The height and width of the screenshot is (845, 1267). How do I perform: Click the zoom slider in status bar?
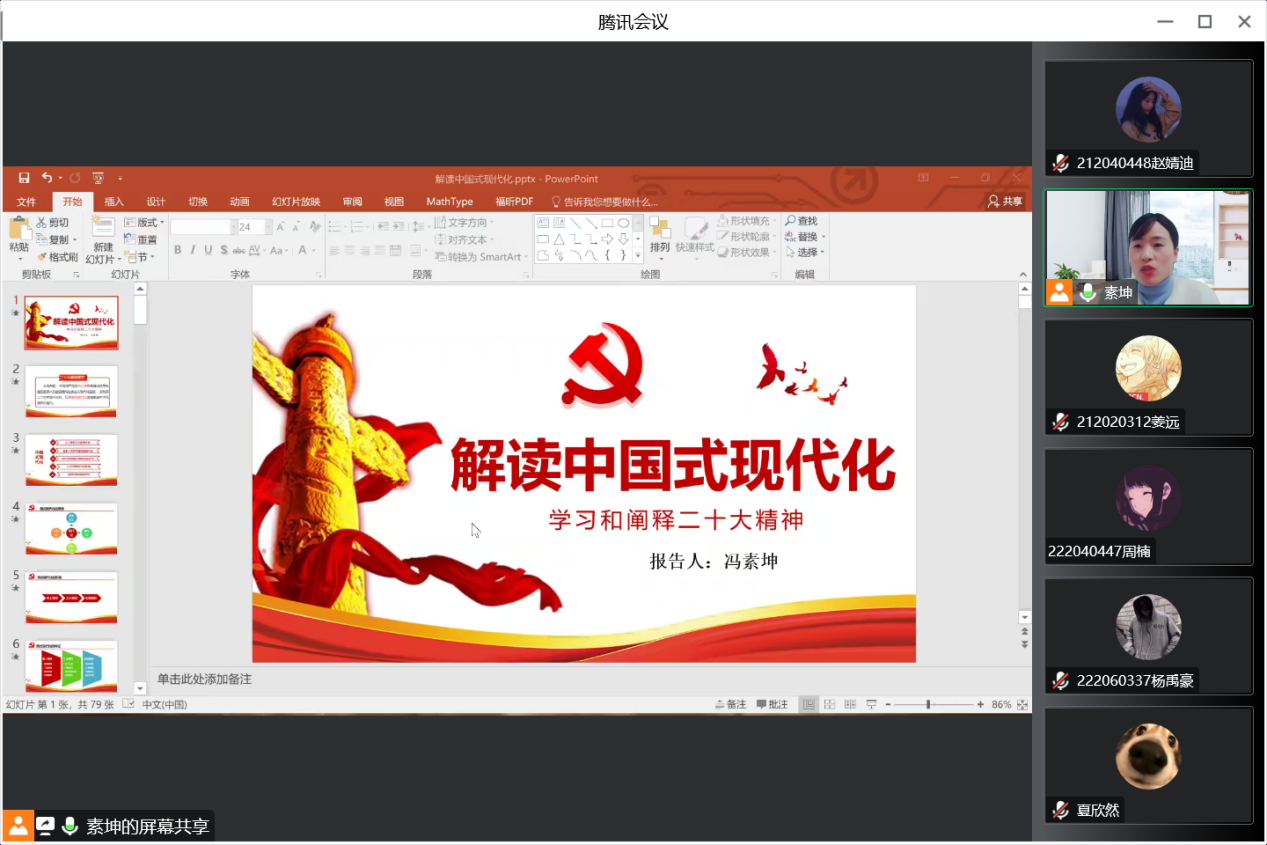coord(929,705)
